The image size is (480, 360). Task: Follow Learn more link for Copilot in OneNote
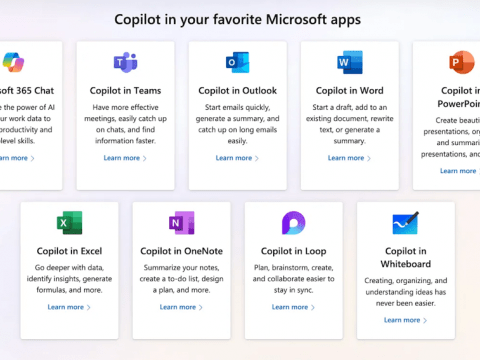[x=181, y=307]
